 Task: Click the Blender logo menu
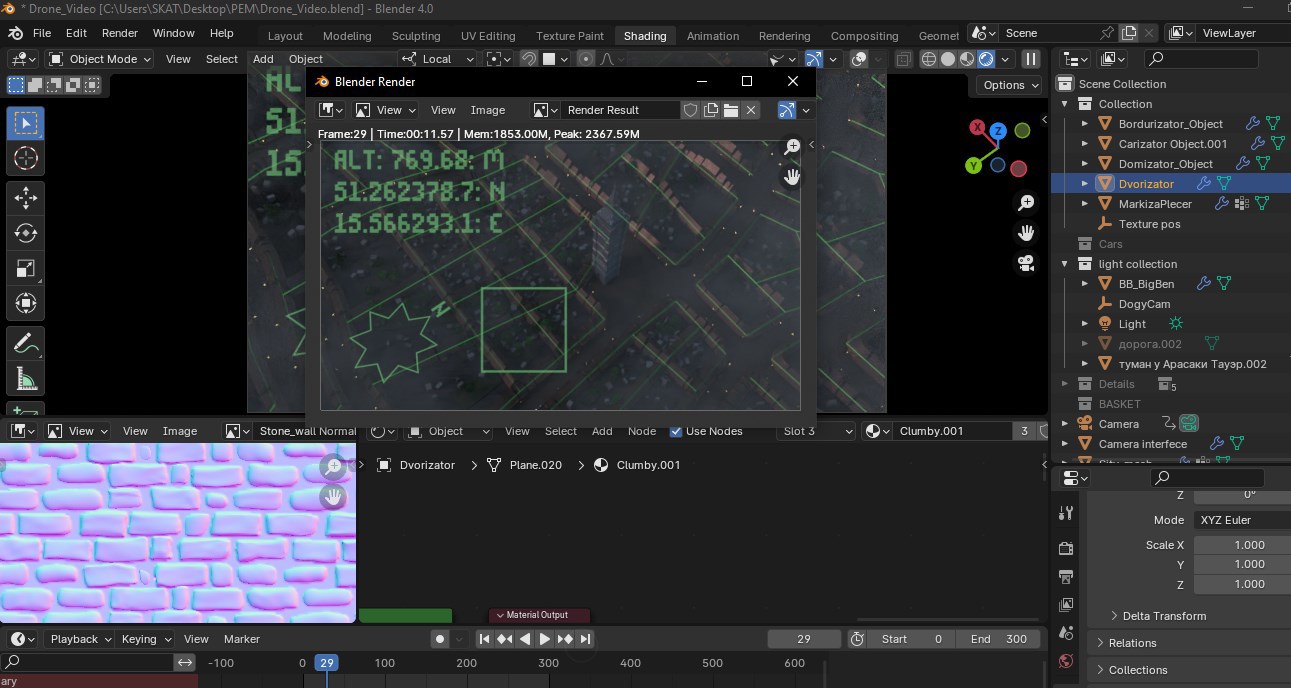coord(16,33)
